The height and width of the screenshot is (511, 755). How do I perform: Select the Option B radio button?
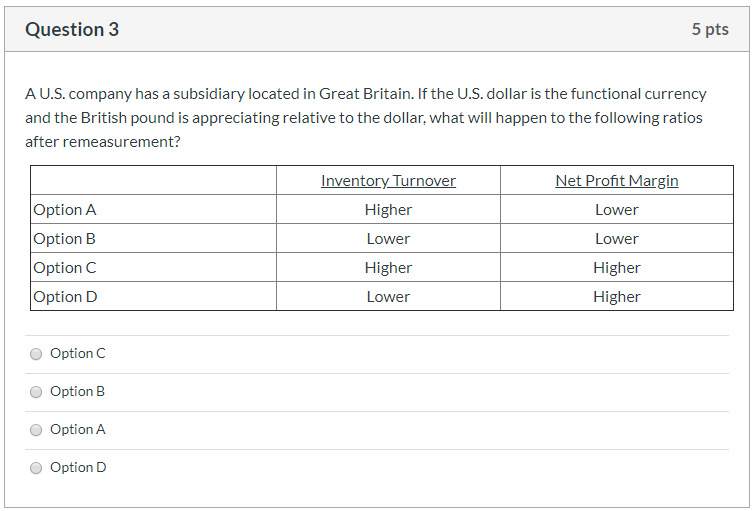point(36,393)
